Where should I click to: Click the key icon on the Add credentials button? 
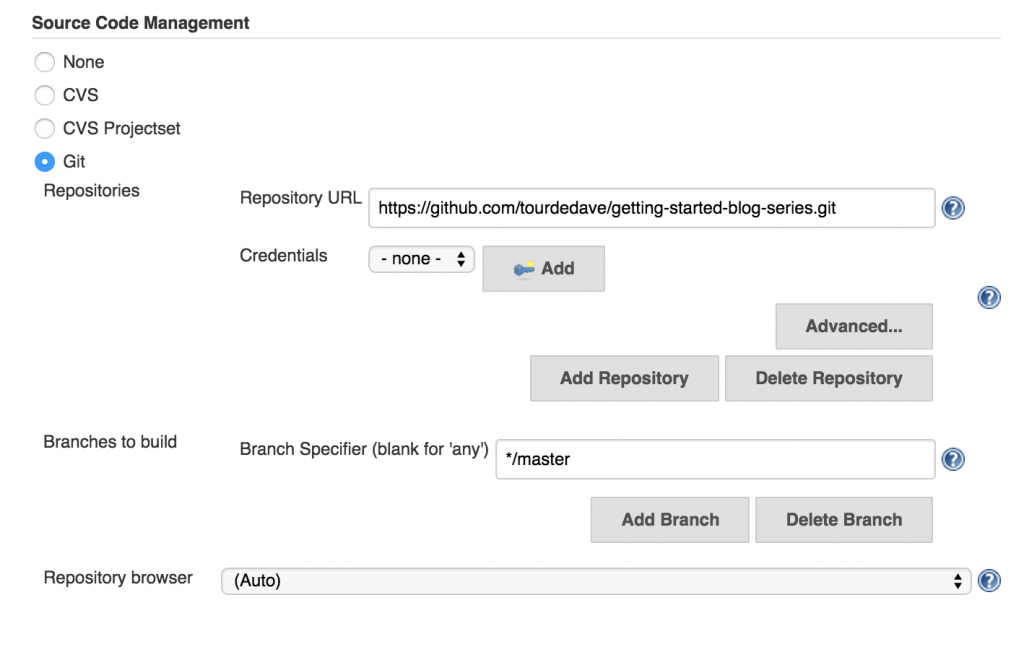(526, 268)
